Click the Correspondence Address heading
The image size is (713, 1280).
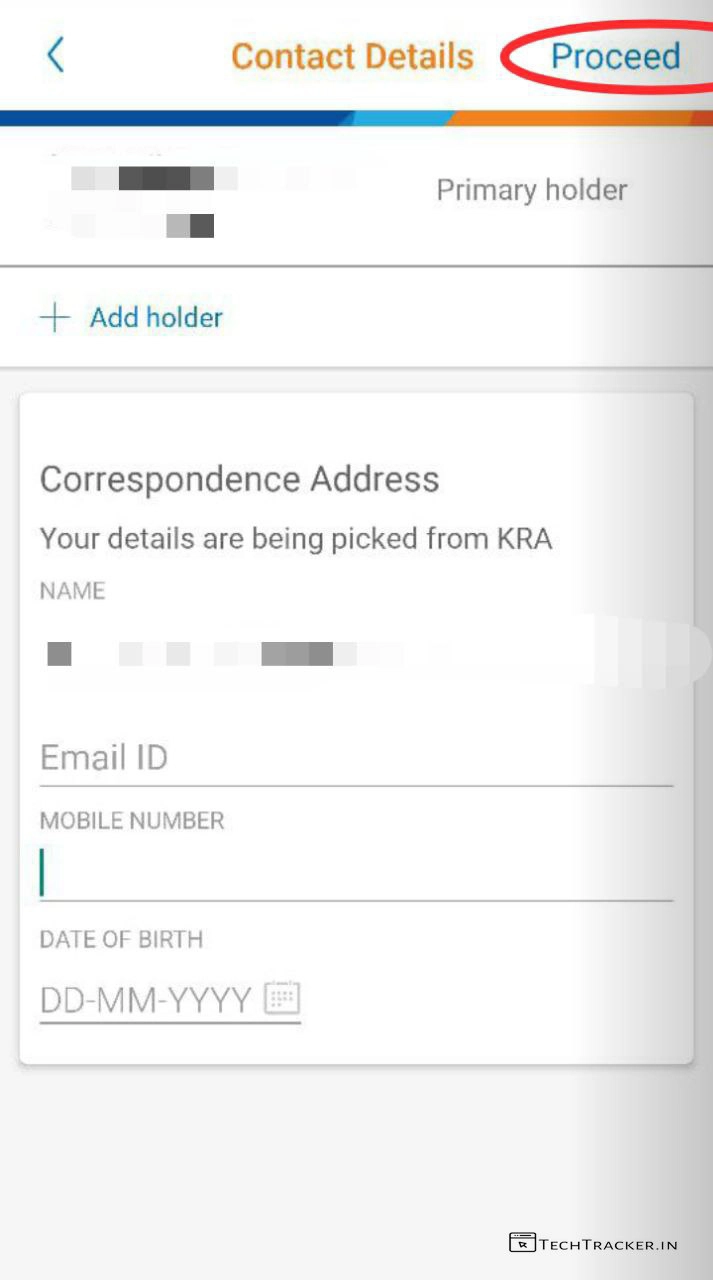(239, 479)
